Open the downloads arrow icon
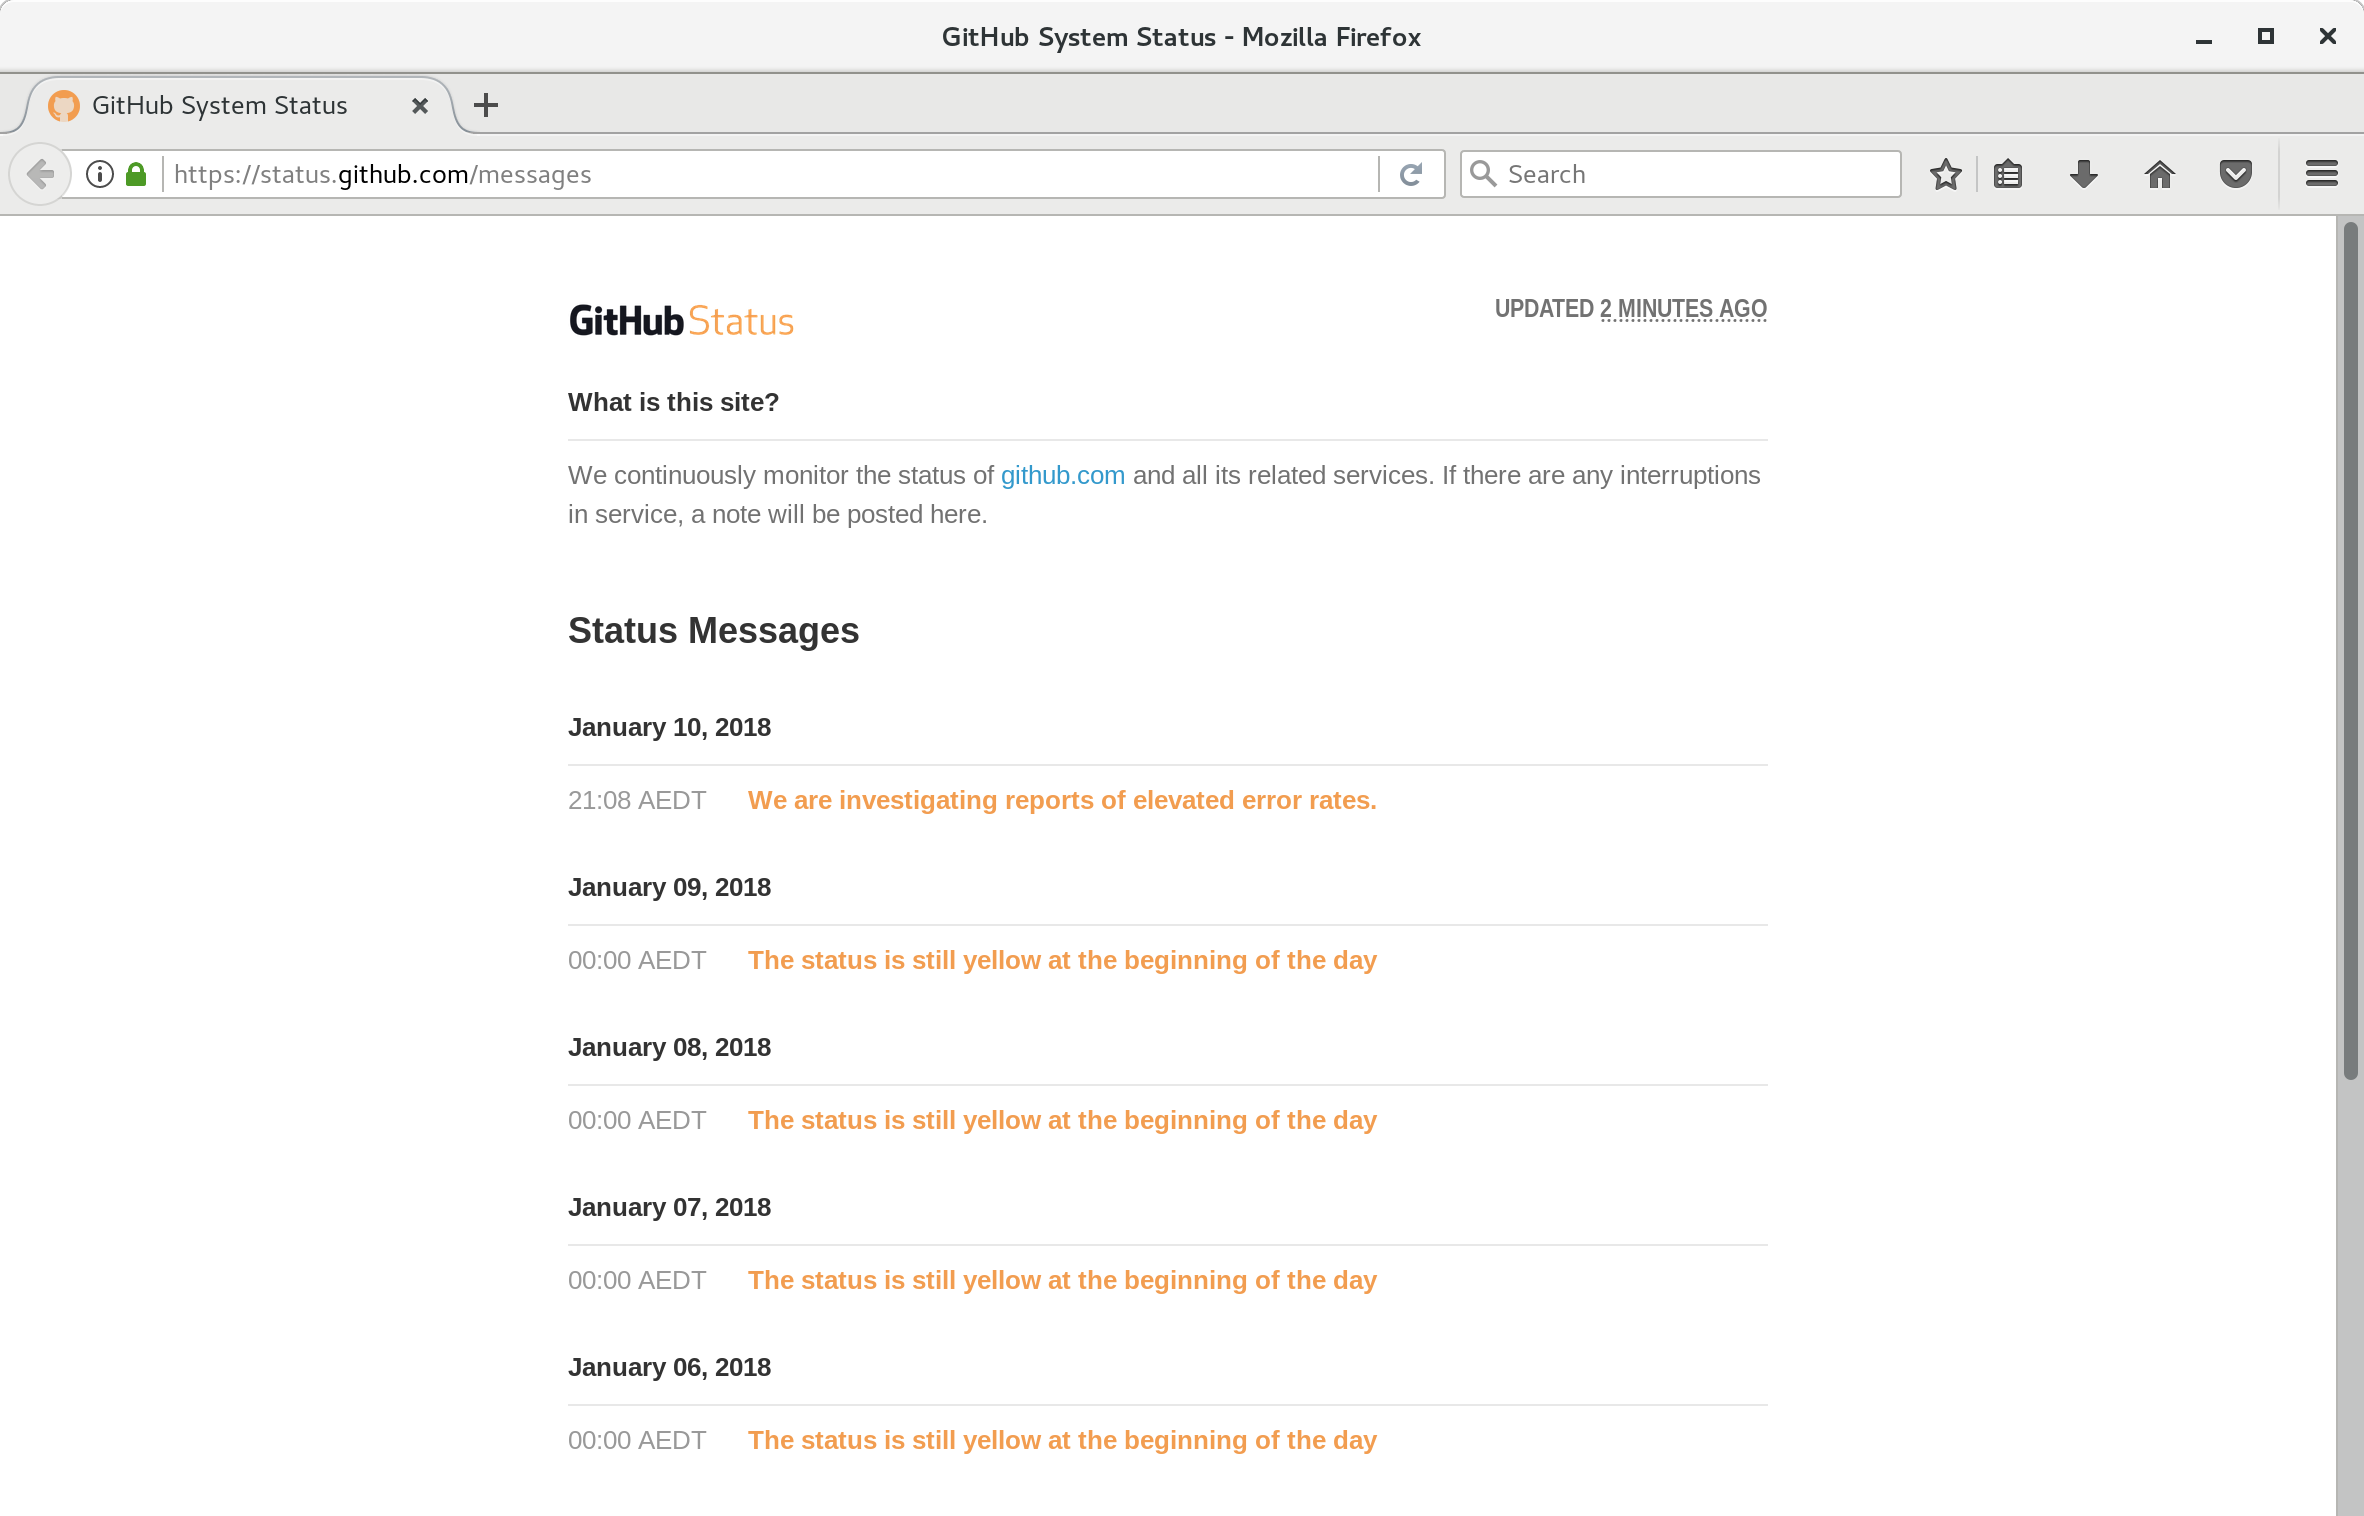The width and height of the screenshot is (2364, 1516). (2084, 174)
